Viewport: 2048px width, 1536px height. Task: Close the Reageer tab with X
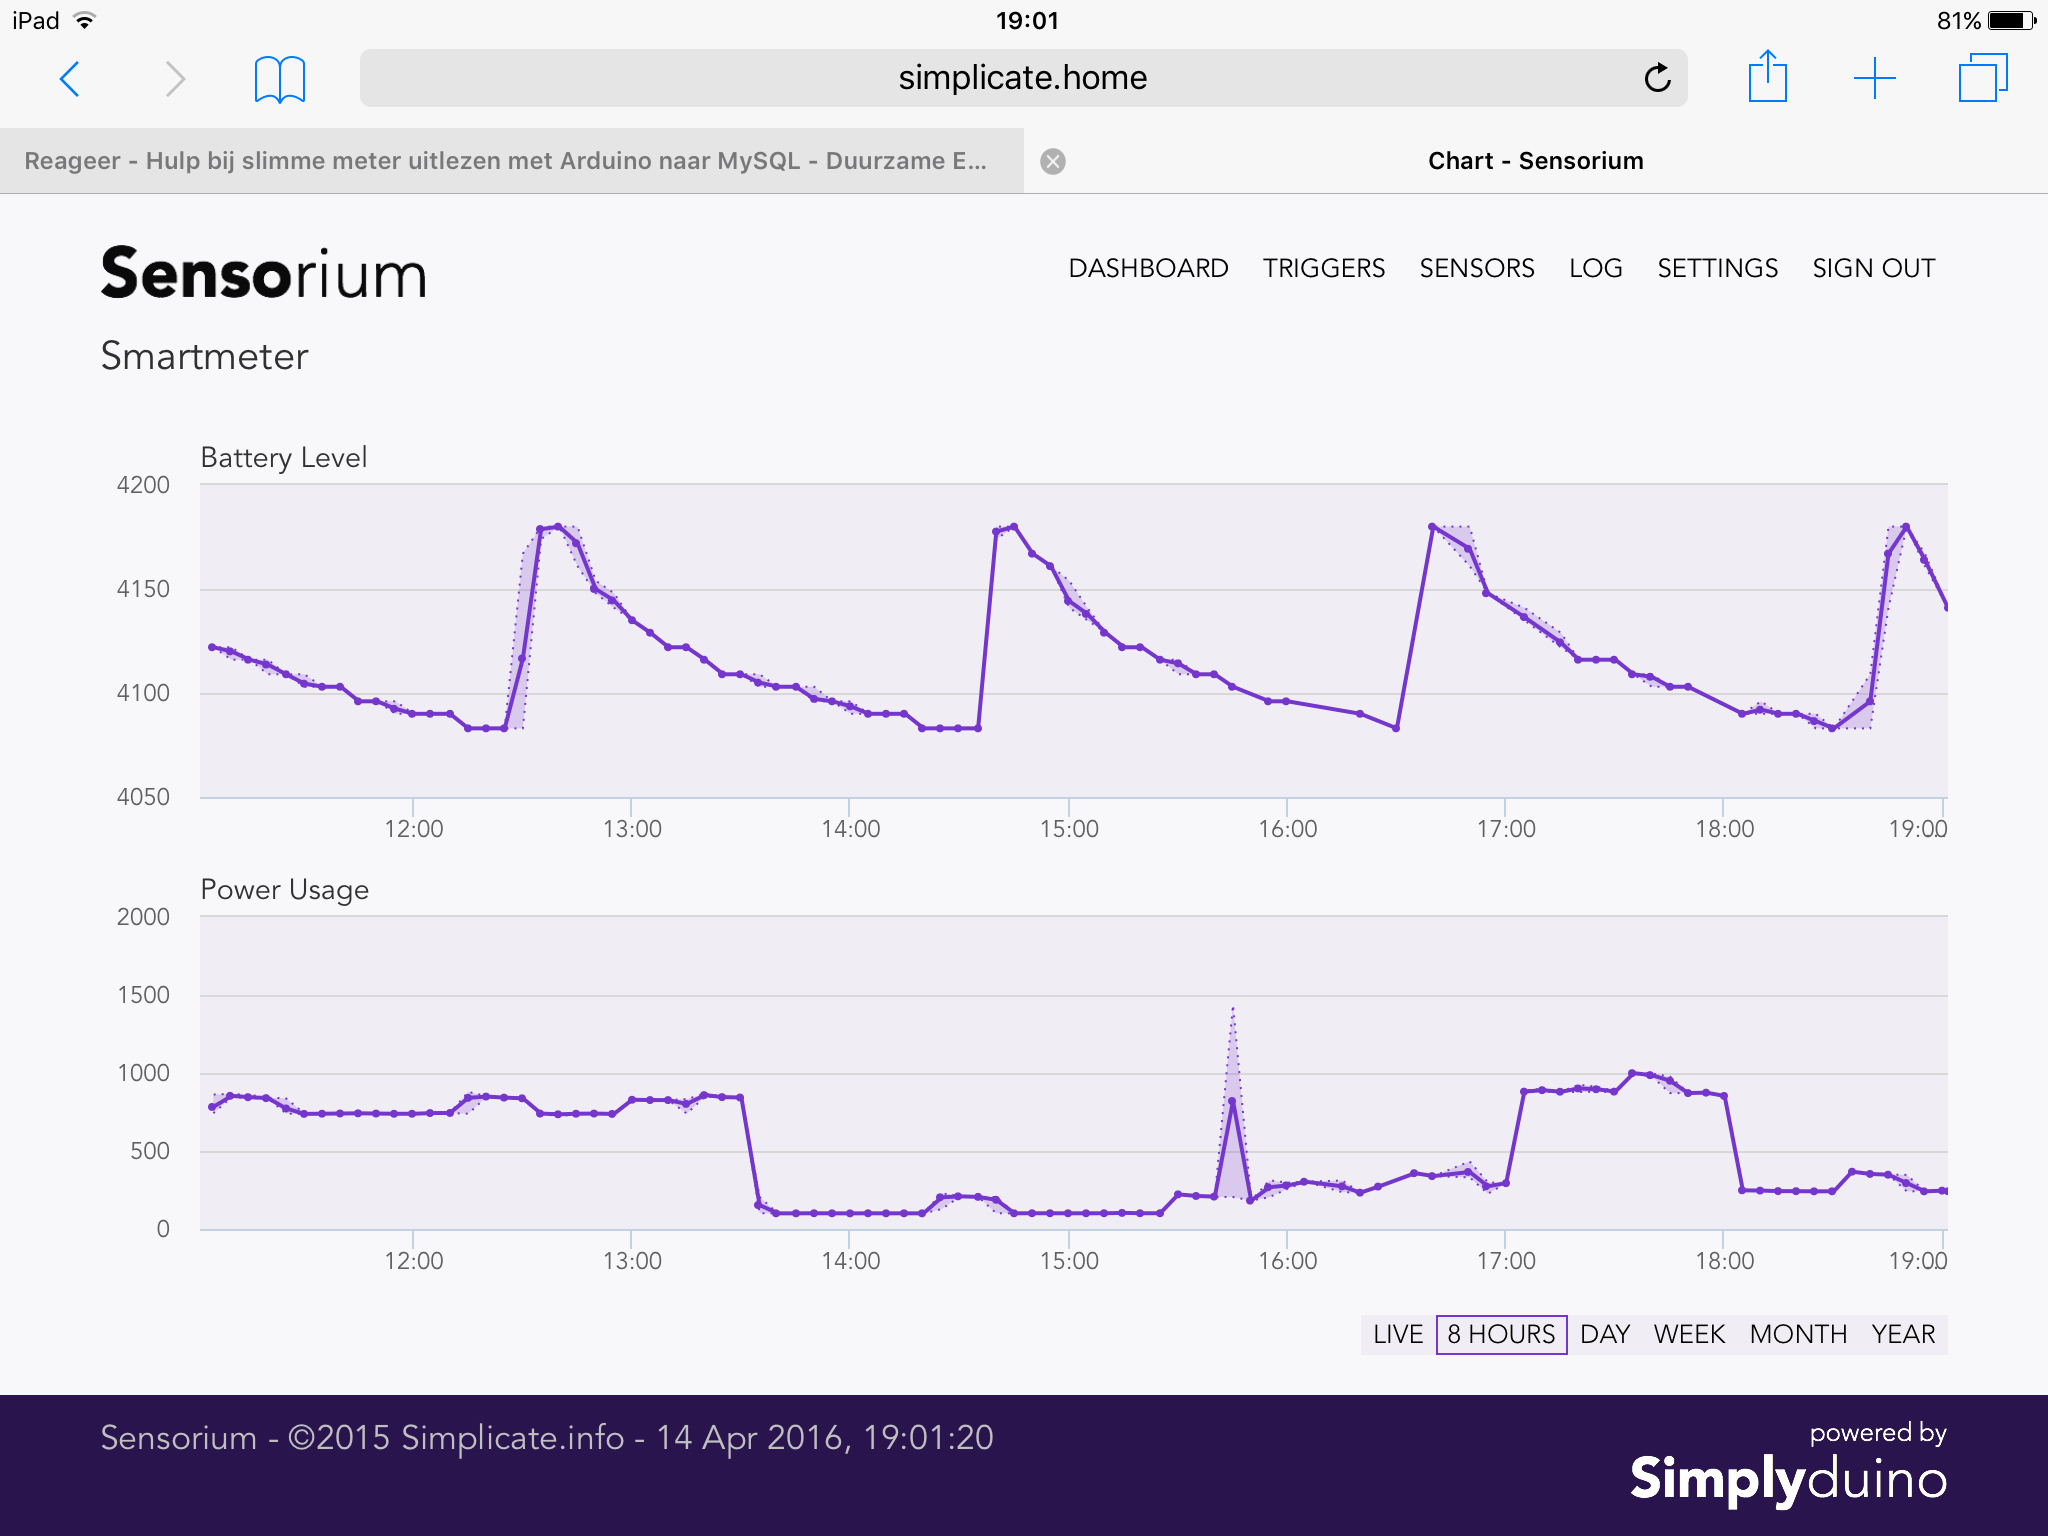click(x=1052, y=161)
